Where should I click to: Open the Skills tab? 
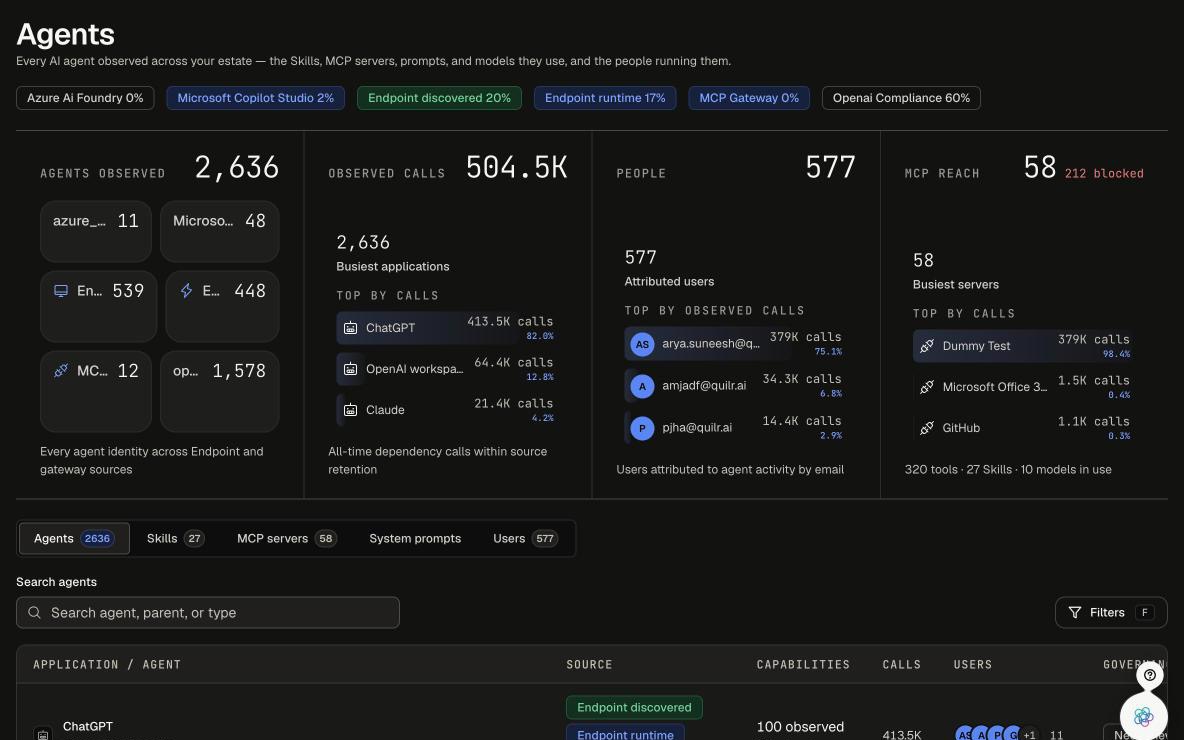pos(175,538)
